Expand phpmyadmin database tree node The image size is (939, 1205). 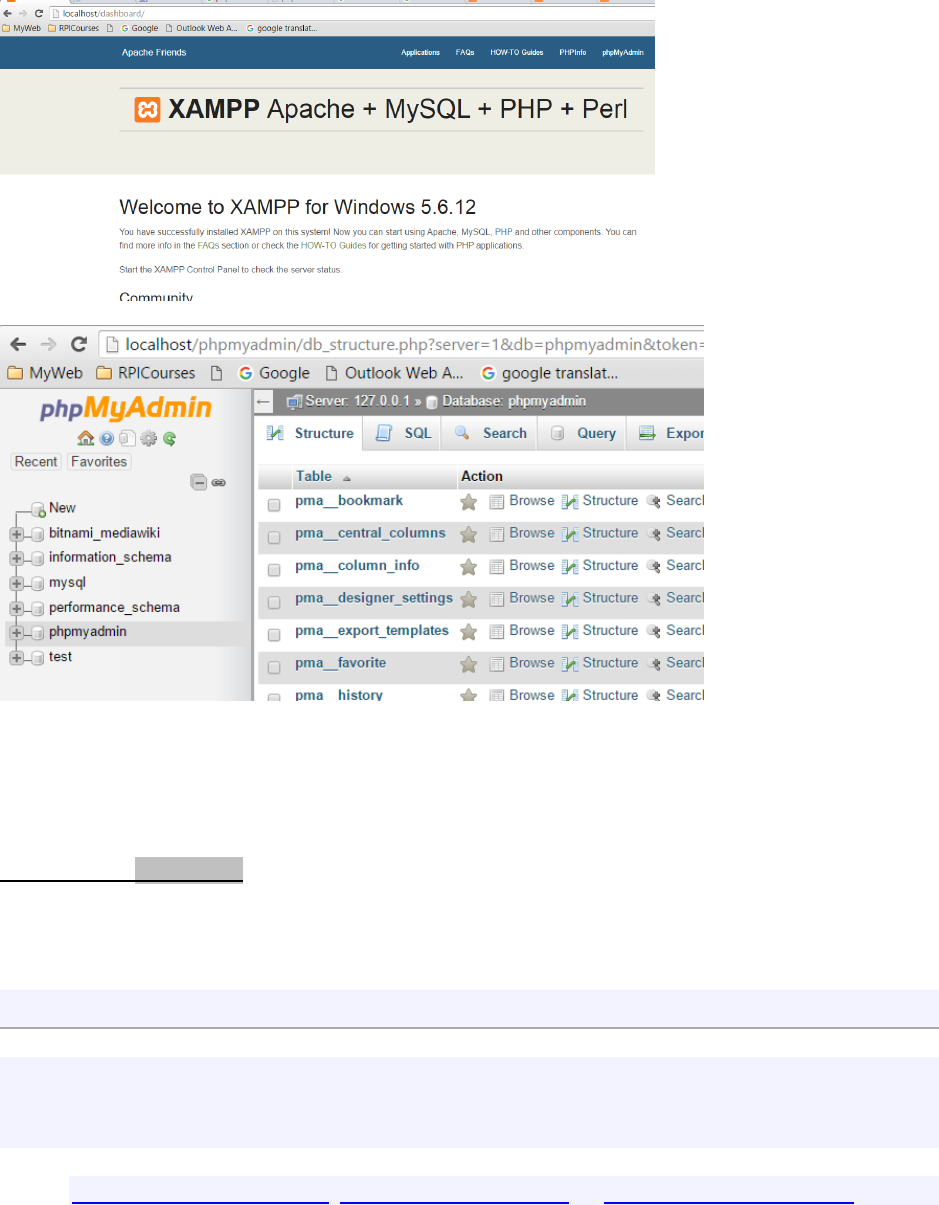coord(16,633)
